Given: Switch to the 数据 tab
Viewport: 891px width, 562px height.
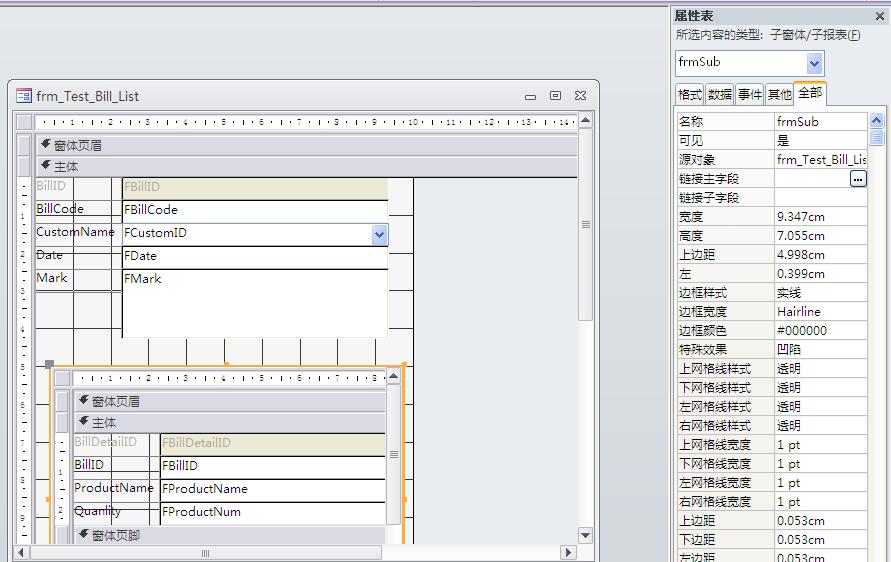Looking at the screenshot, I should pos(719,94).
